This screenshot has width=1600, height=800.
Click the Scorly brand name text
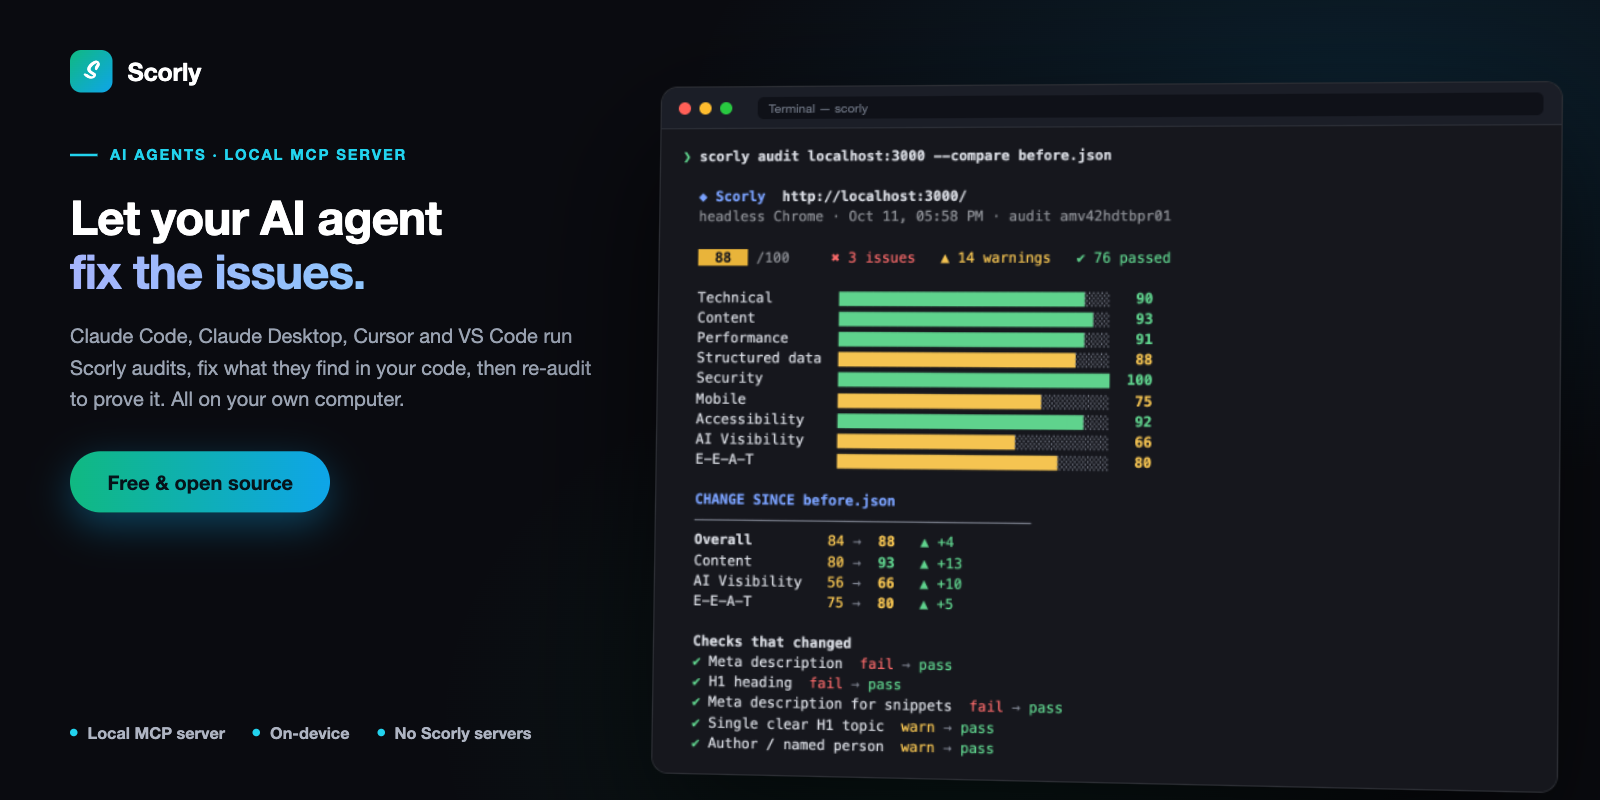pyautogui.click(x=164, y=72)
